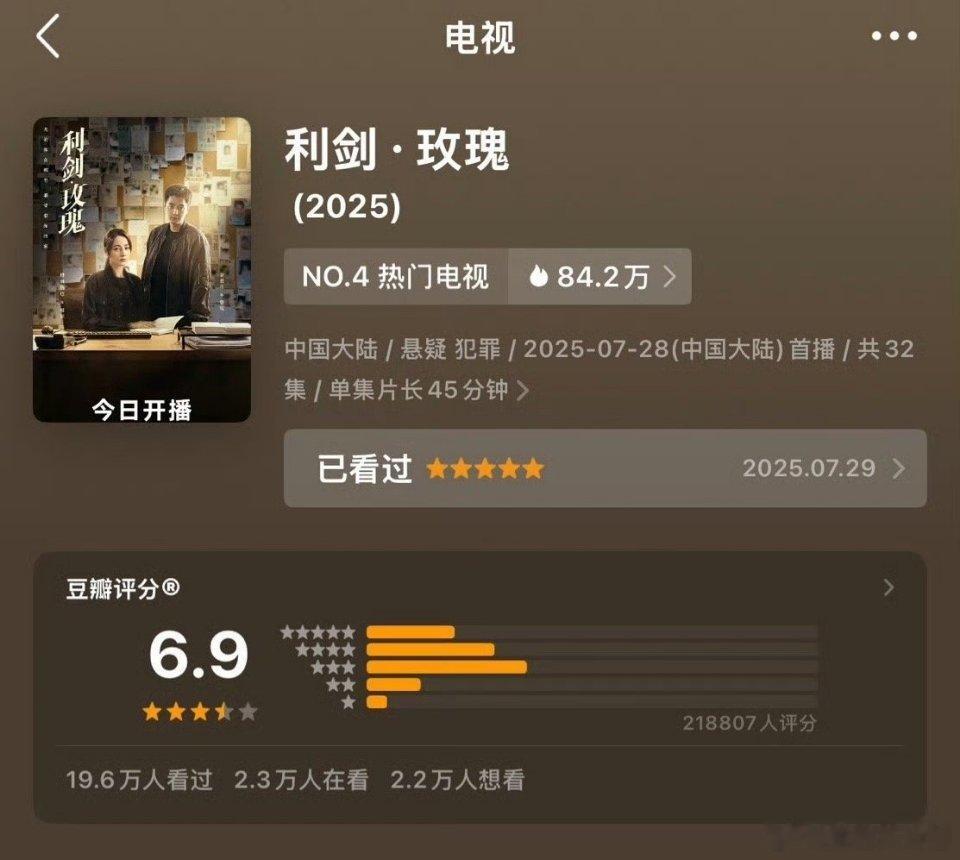Tap the flame popularity icon
The image size is (960, 860).
(538, 276)
